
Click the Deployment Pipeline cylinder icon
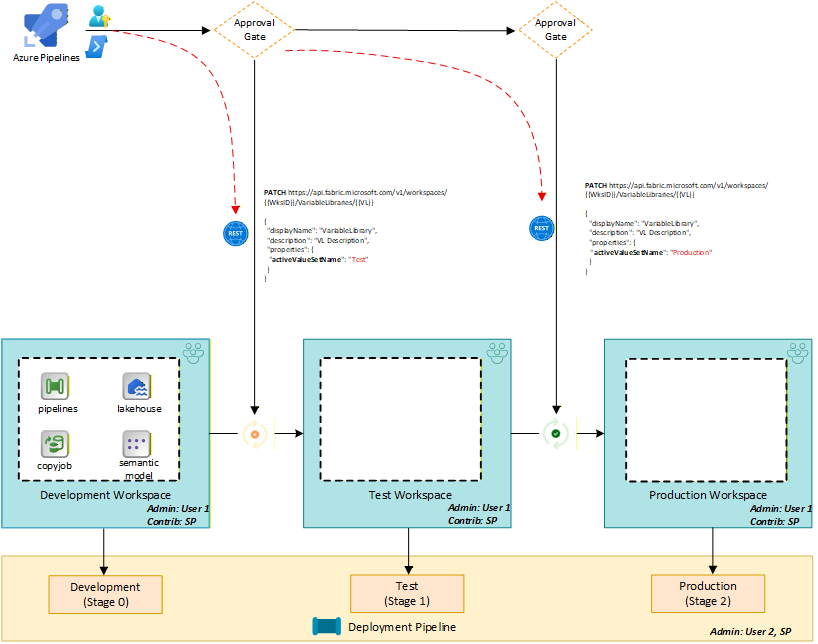(x=328, y=627)
